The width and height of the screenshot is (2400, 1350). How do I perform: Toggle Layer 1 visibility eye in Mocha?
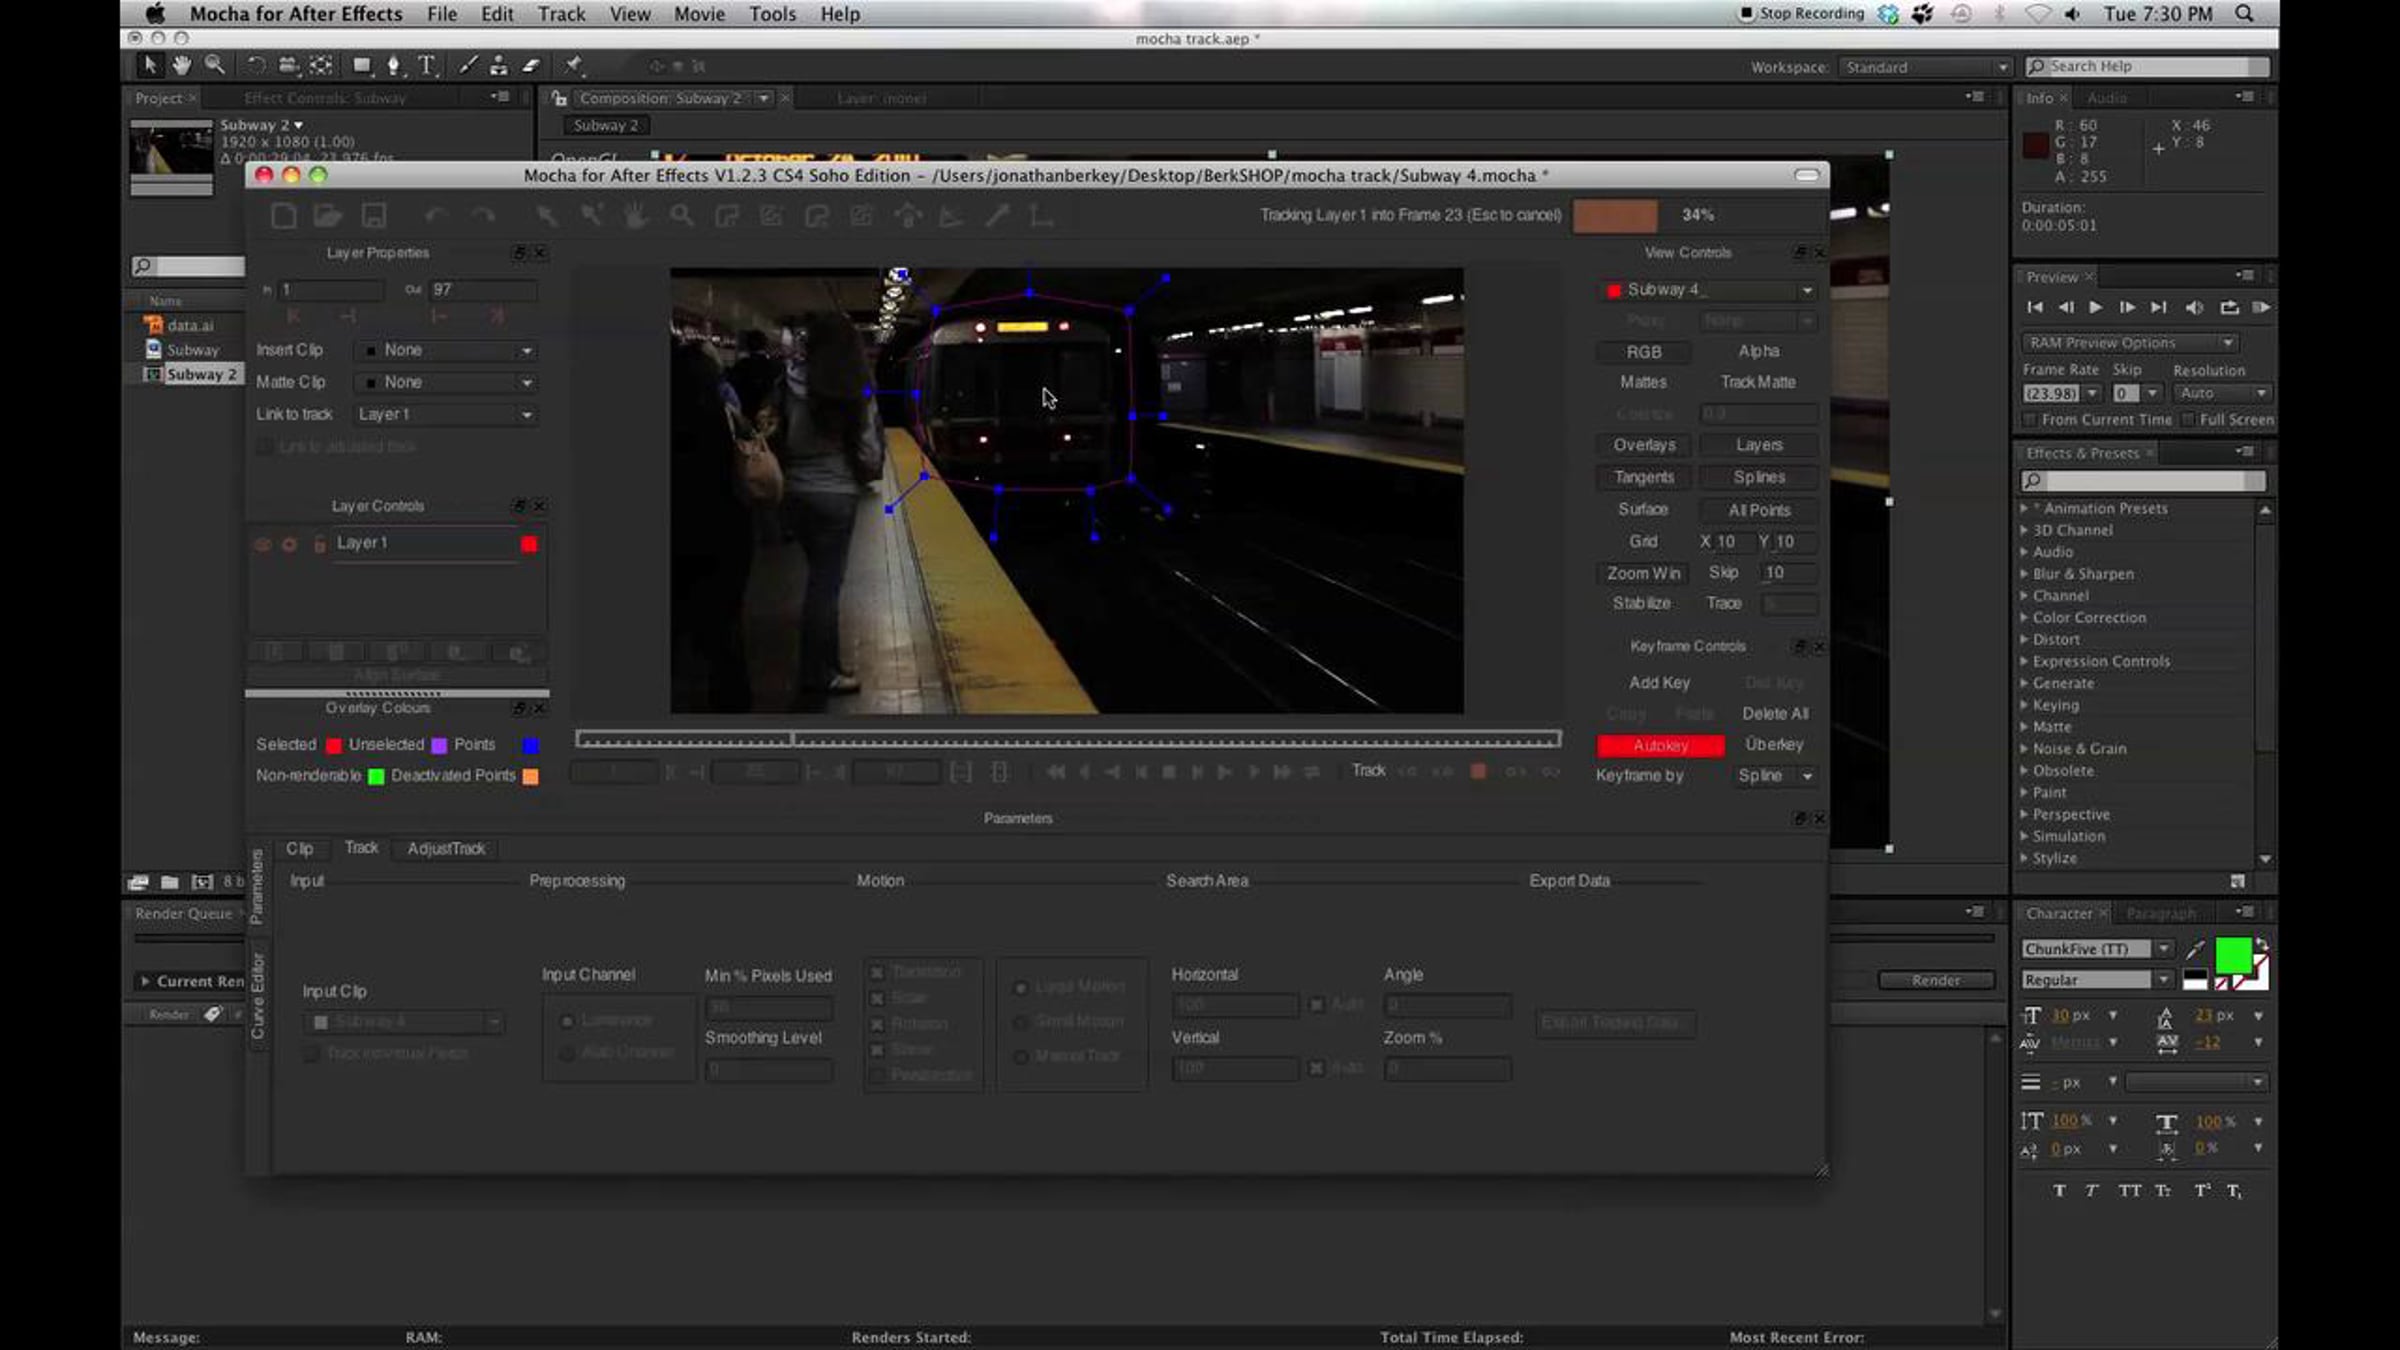click(263, 544)
